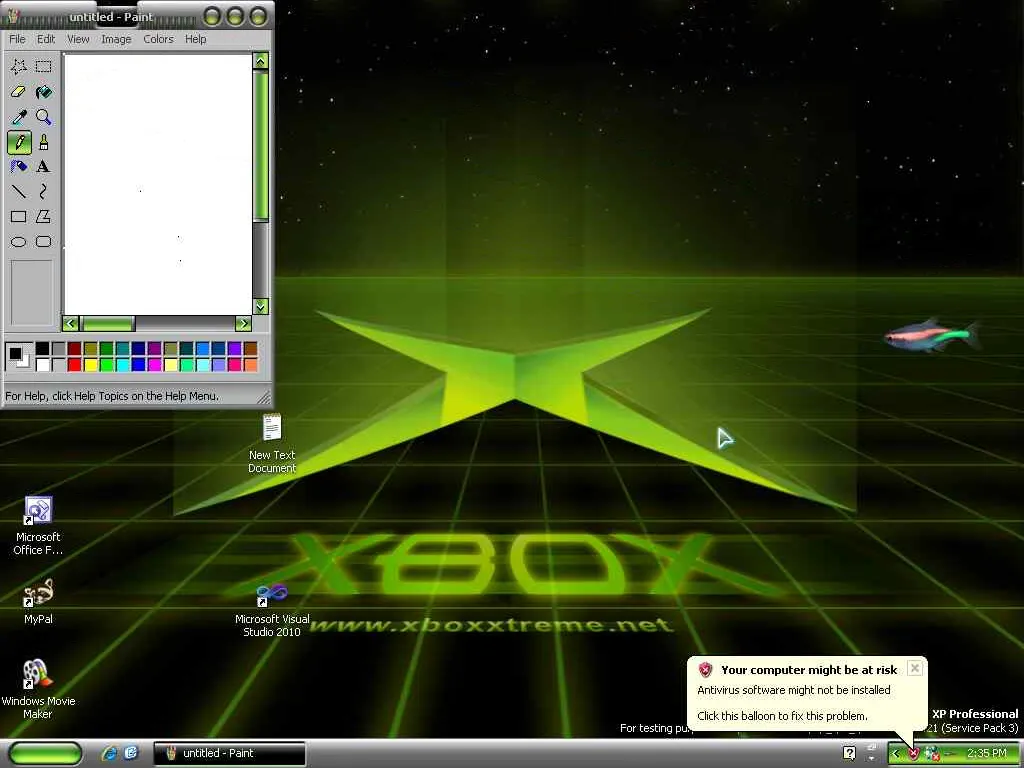Click the canvas scroll left arrow
Screen dimensions: 1024x768
(x=71, y=323)
